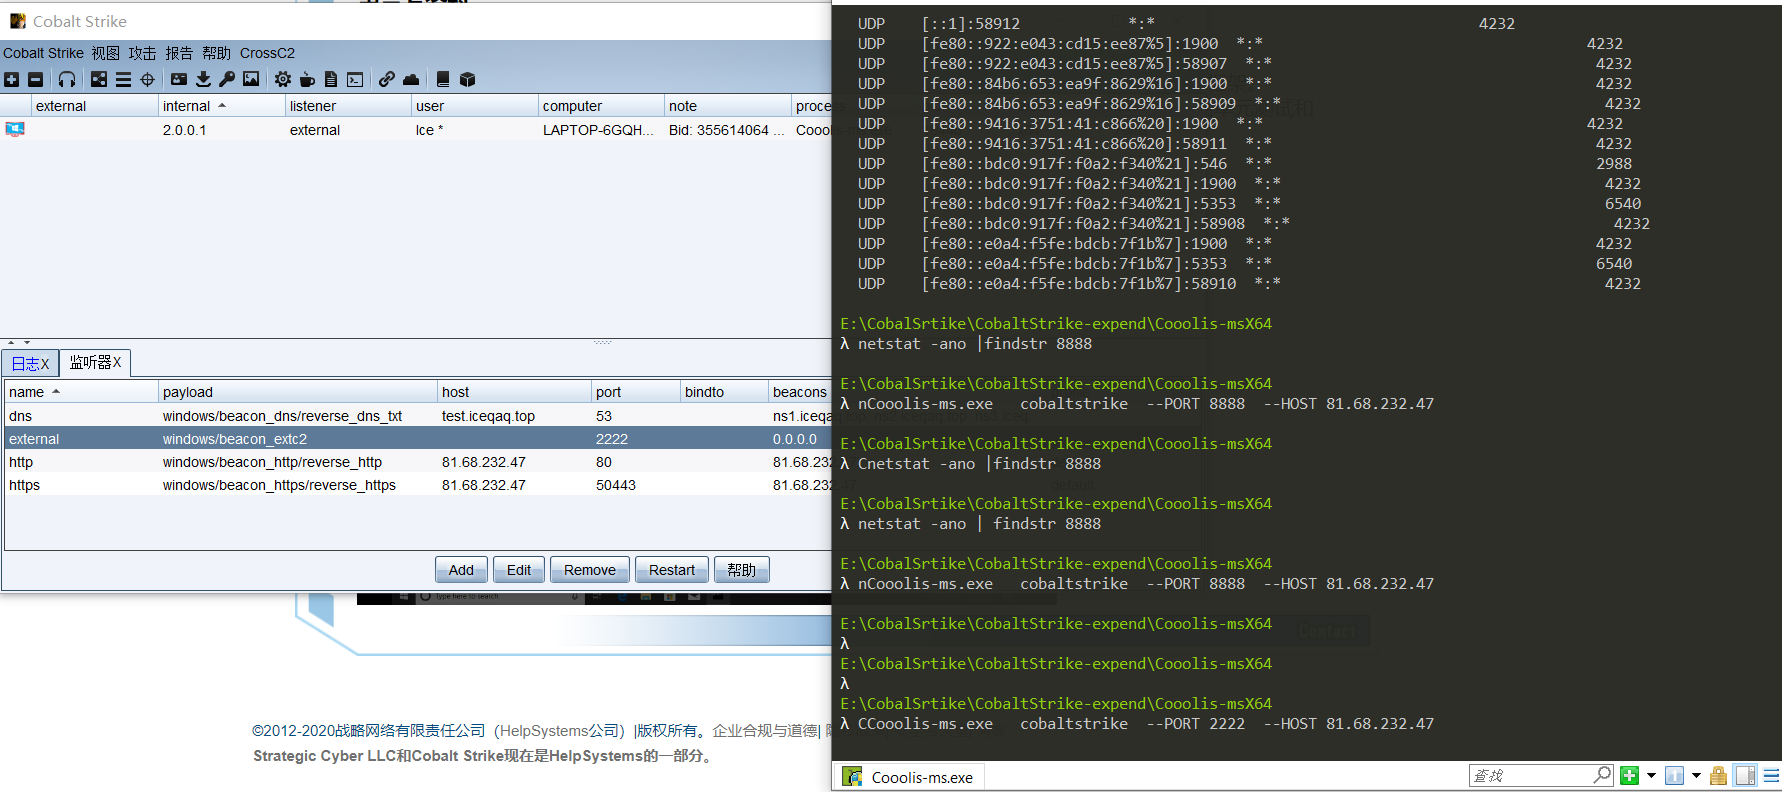The width and height of the screenshot is (1782, 792).
Task: Select the dns listener row
Action: 418,416
